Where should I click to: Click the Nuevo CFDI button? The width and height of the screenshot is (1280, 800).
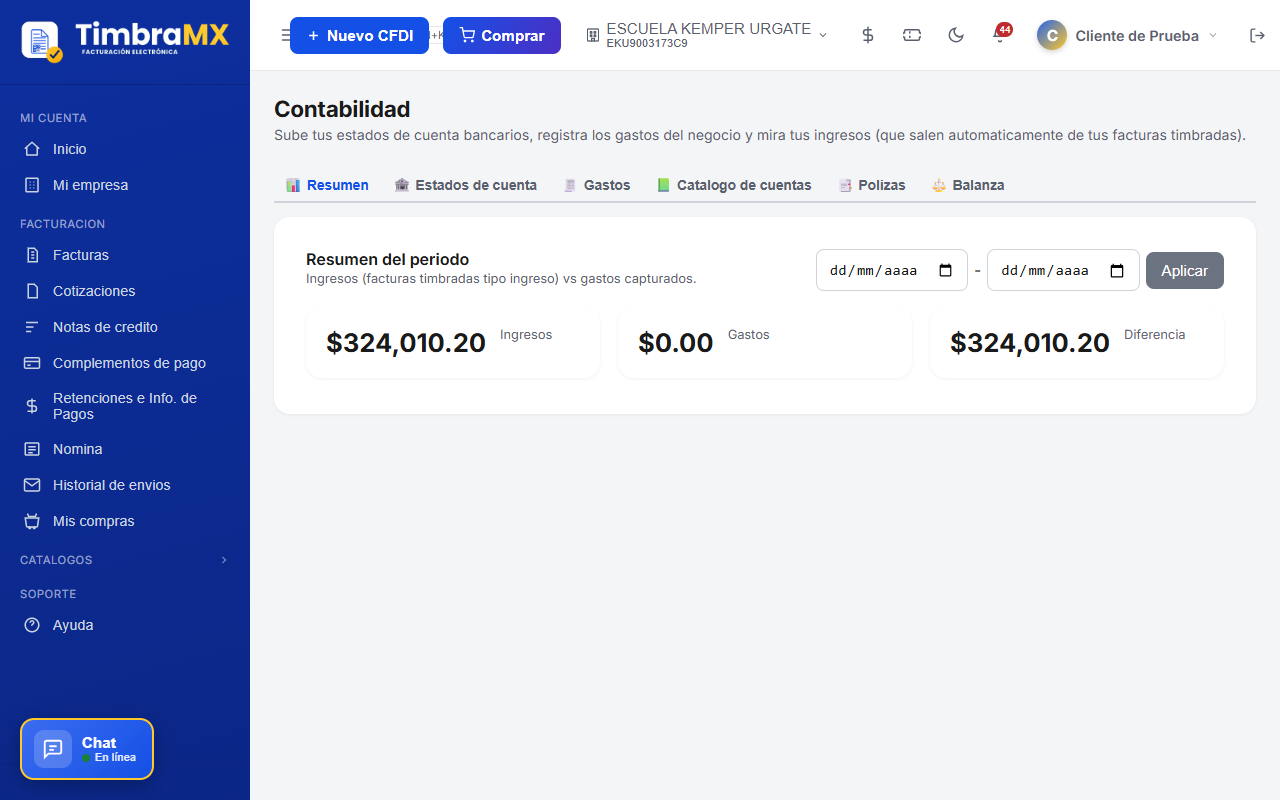pos(359,35)
